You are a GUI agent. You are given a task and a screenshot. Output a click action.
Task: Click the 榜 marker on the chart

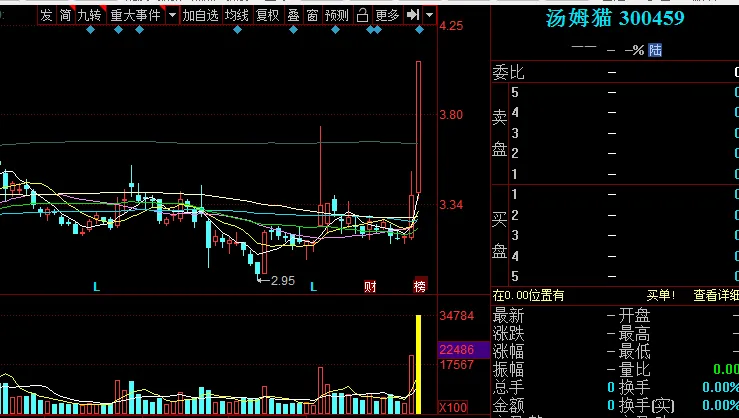(420, 287)
